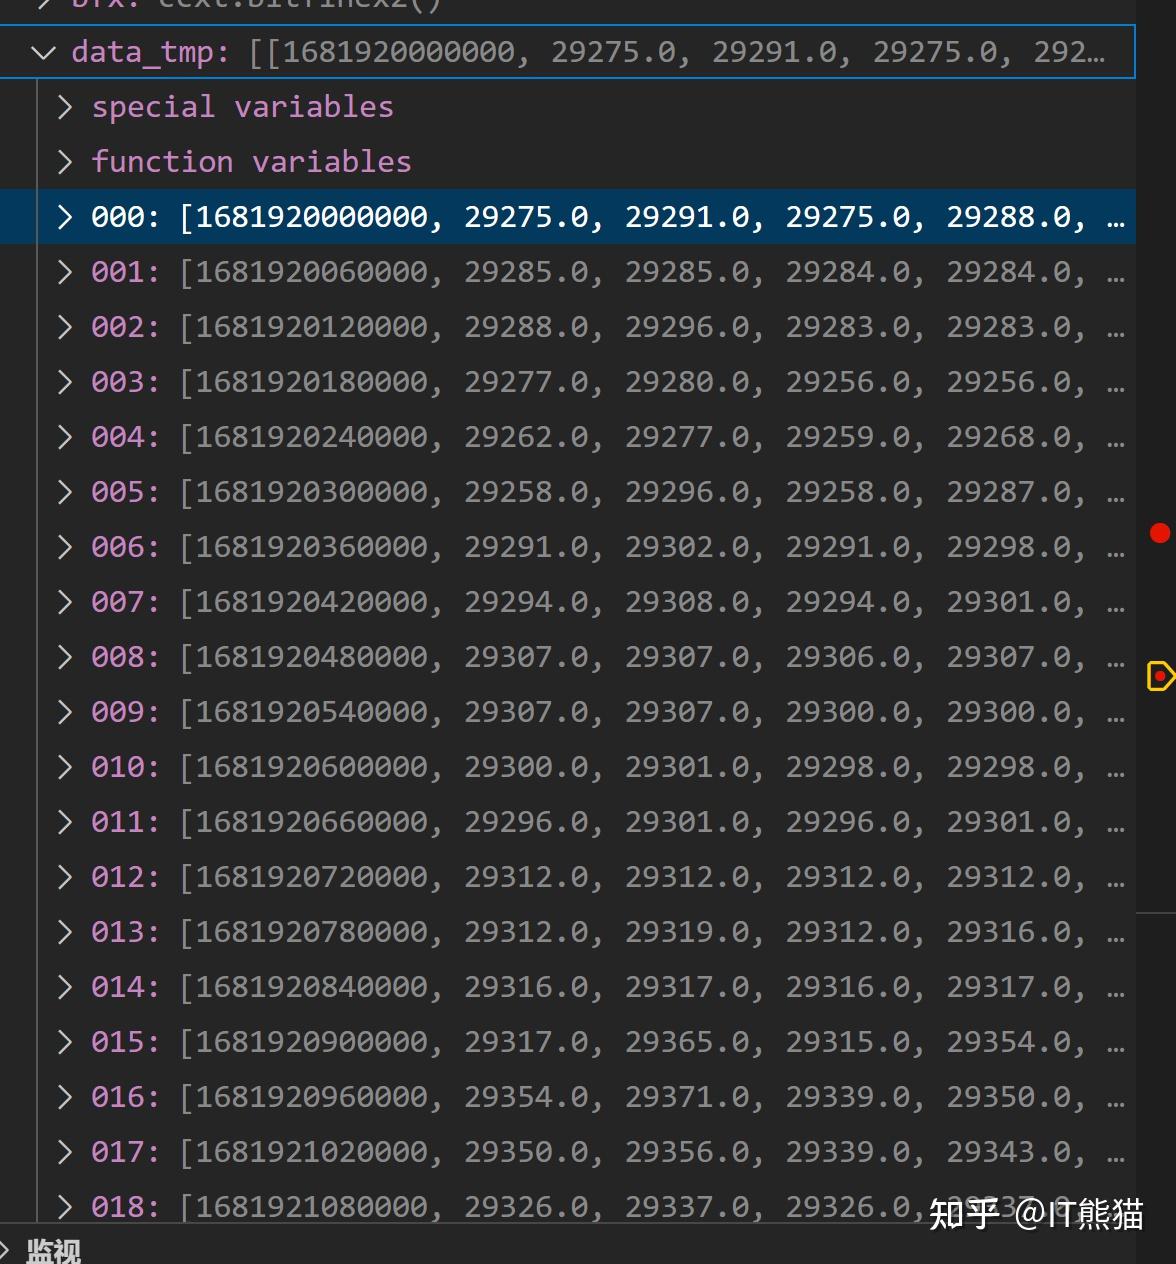Select row 007 starting with 1681920420000
The image size is (1176, 1264).
[600, 602]
